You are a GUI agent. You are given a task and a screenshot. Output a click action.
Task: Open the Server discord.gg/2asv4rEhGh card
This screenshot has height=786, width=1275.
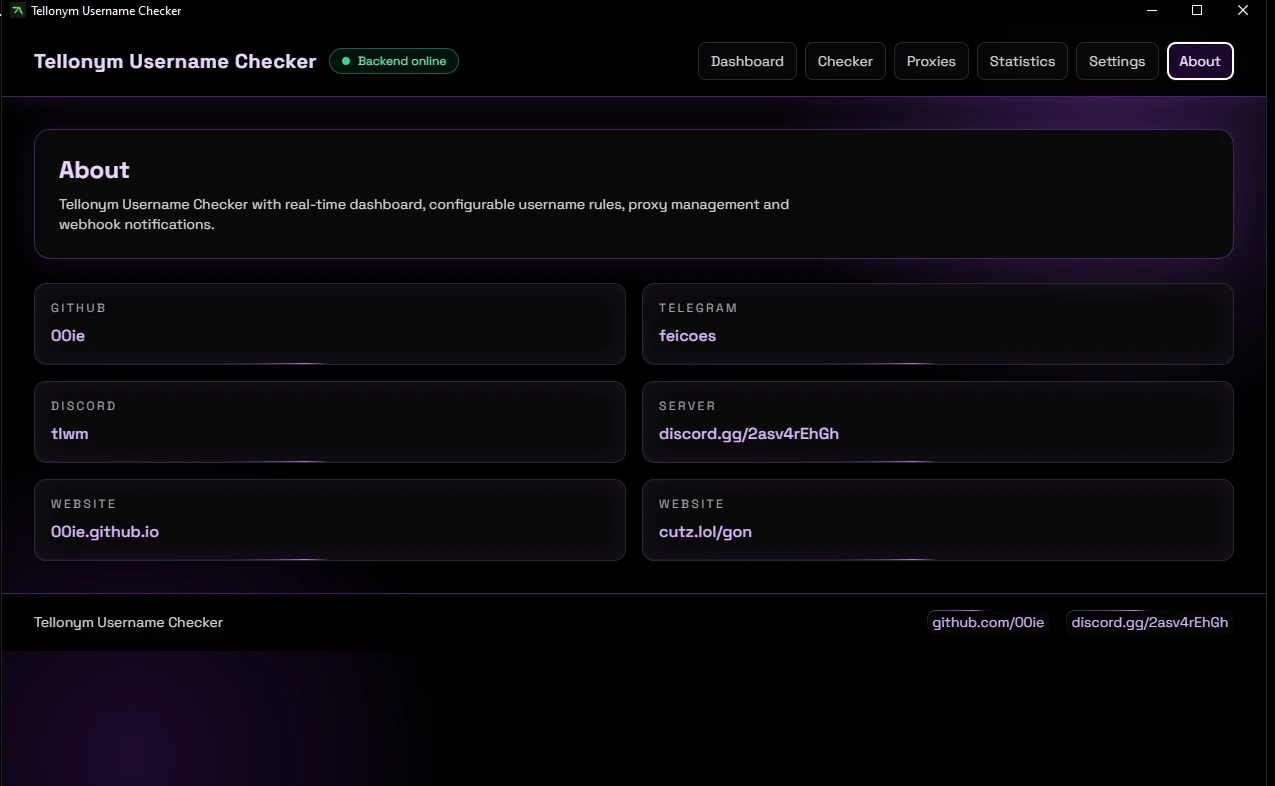(937, 421)
